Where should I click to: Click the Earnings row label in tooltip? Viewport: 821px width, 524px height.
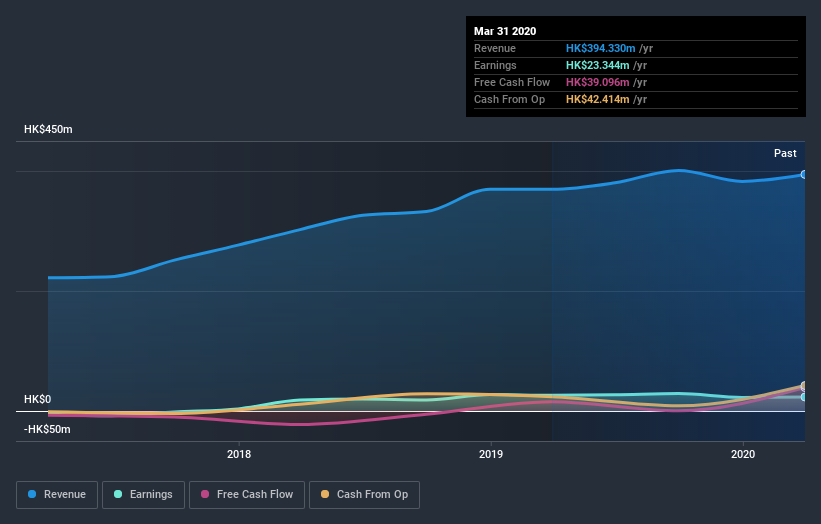point(495,65)
